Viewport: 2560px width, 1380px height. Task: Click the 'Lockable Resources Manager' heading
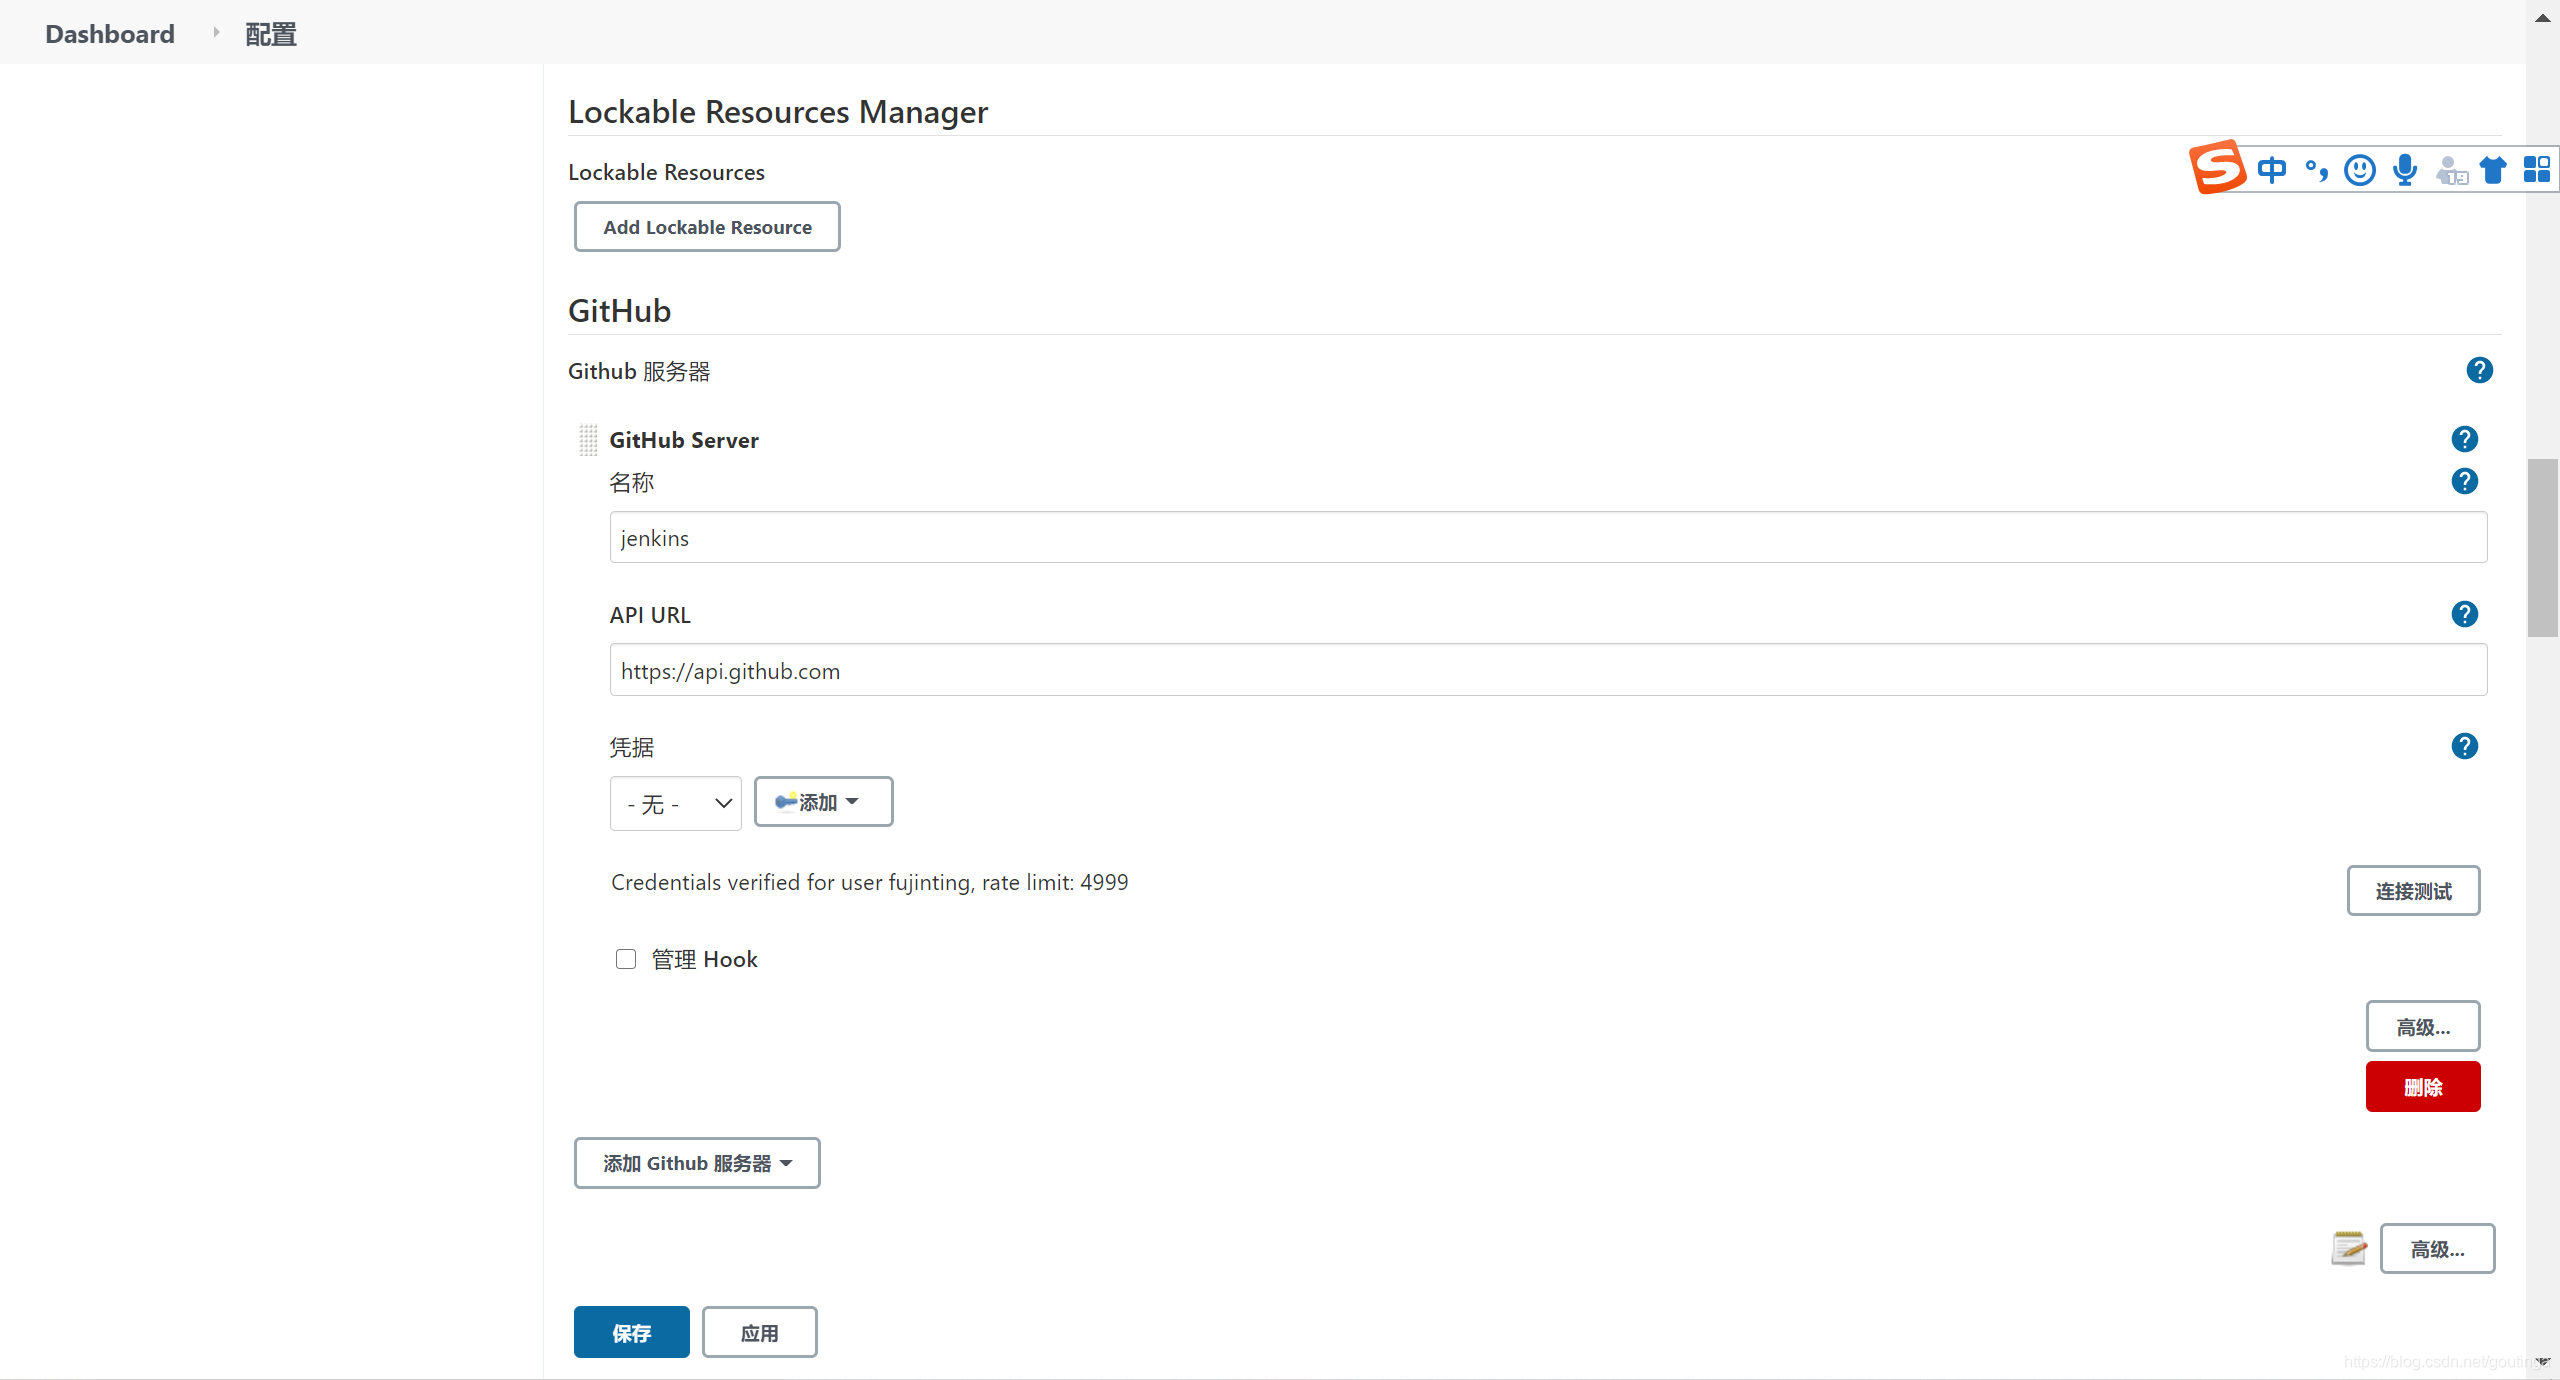pos(778,112)
